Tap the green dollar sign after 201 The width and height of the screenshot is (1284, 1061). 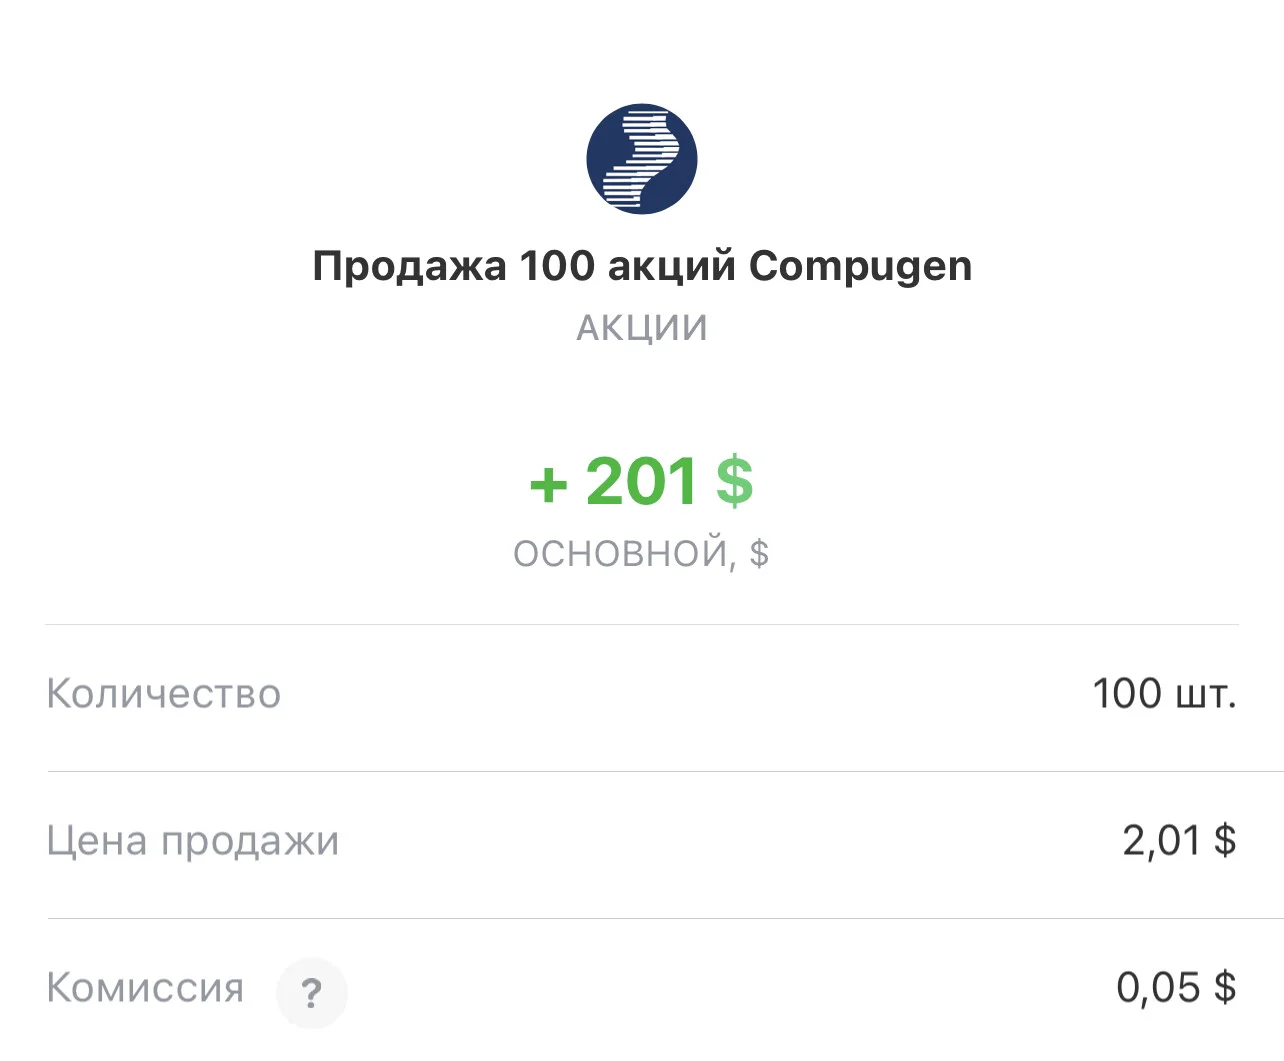(x=734, y=482)
